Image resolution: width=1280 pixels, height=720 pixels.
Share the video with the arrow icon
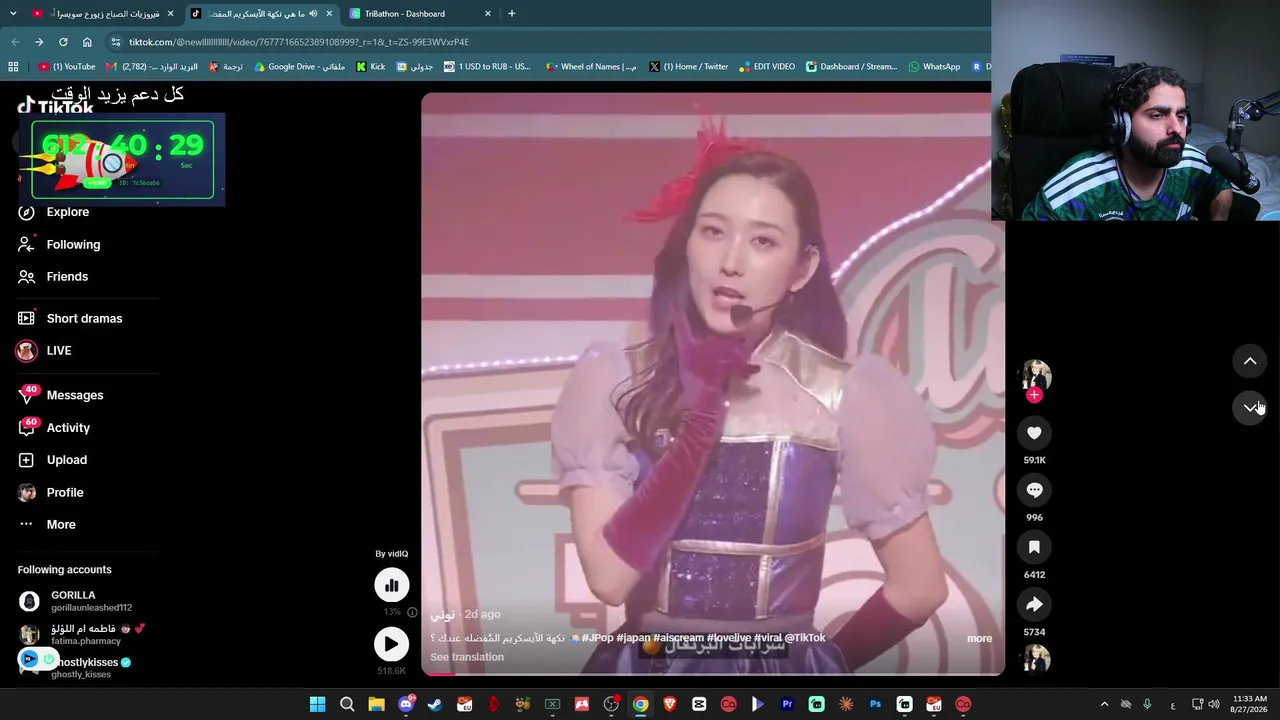[1034, 604]
